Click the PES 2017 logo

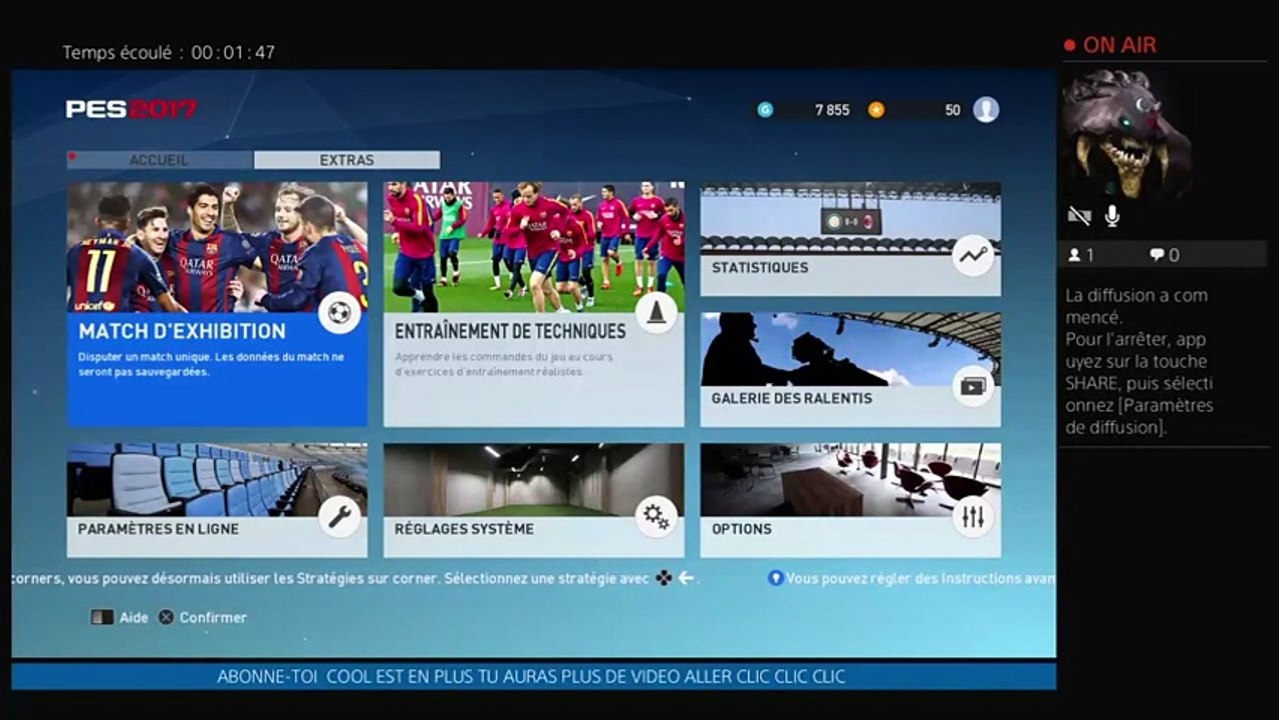(131, 109)
